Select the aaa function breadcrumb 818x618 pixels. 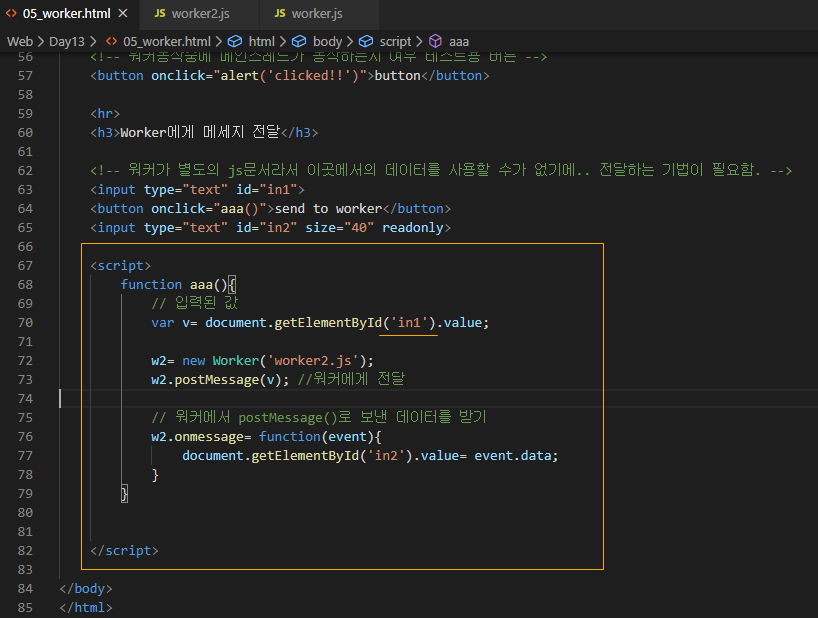459,42
